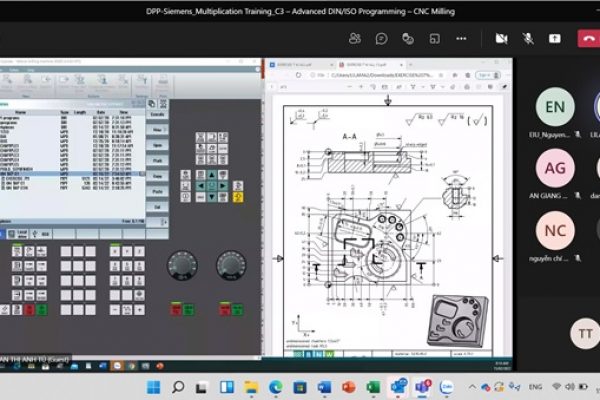Select the AG participant avatar
The image size is (600, 400).
click(x=555, y=168)
